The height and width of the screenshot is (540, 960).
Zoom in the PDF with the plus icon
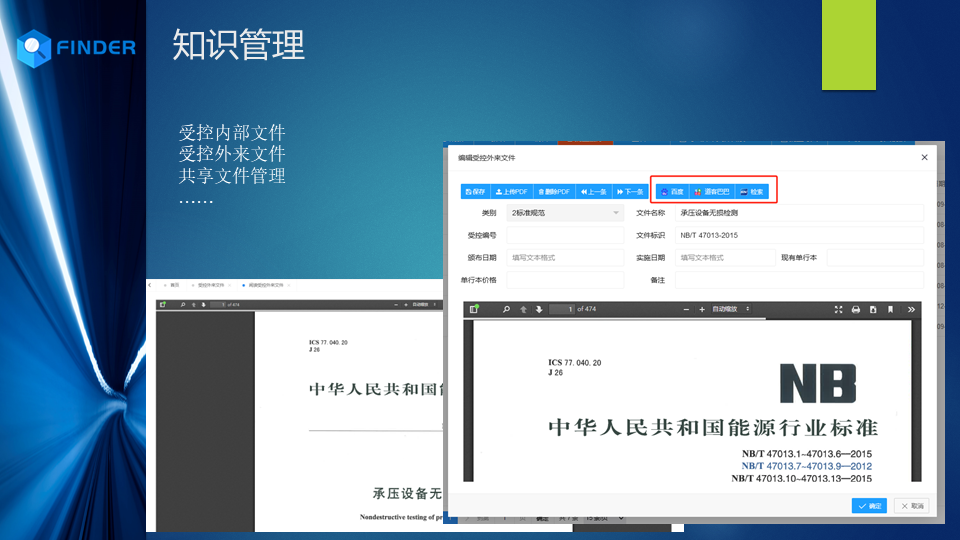coord(702,310)
